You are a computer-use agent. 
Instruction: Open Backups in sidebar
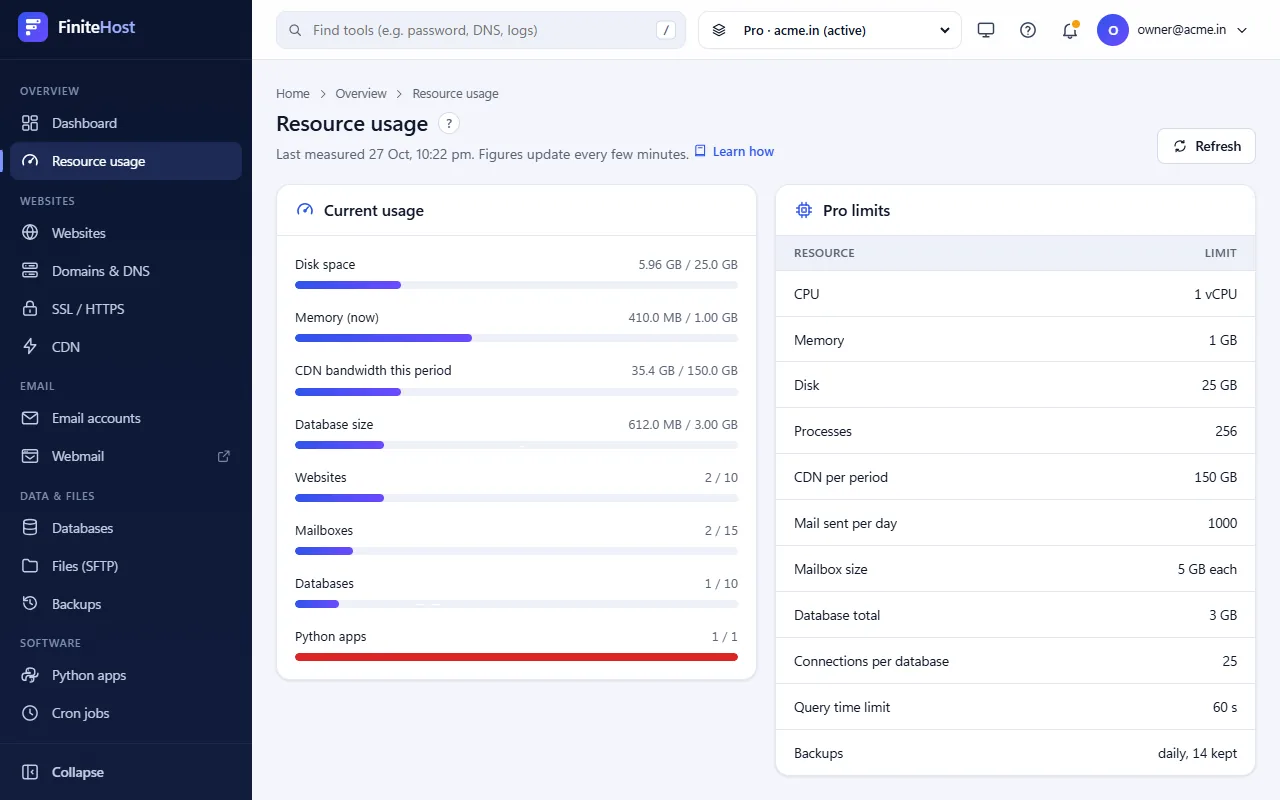click(126, 604)
